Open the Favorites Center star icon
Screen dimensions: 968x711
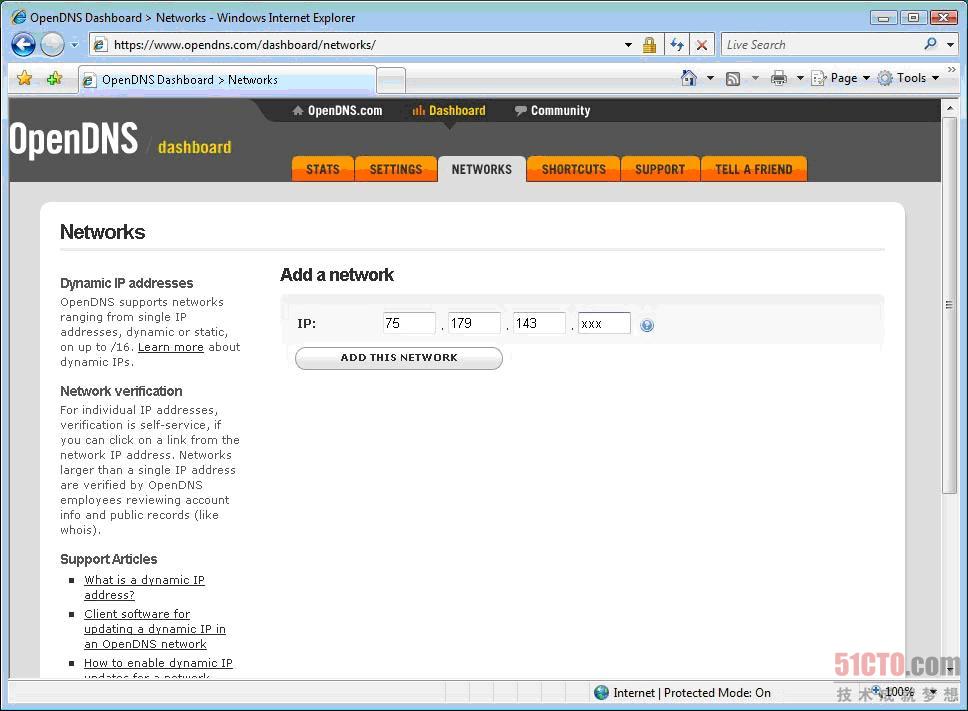tap(25, 78)
